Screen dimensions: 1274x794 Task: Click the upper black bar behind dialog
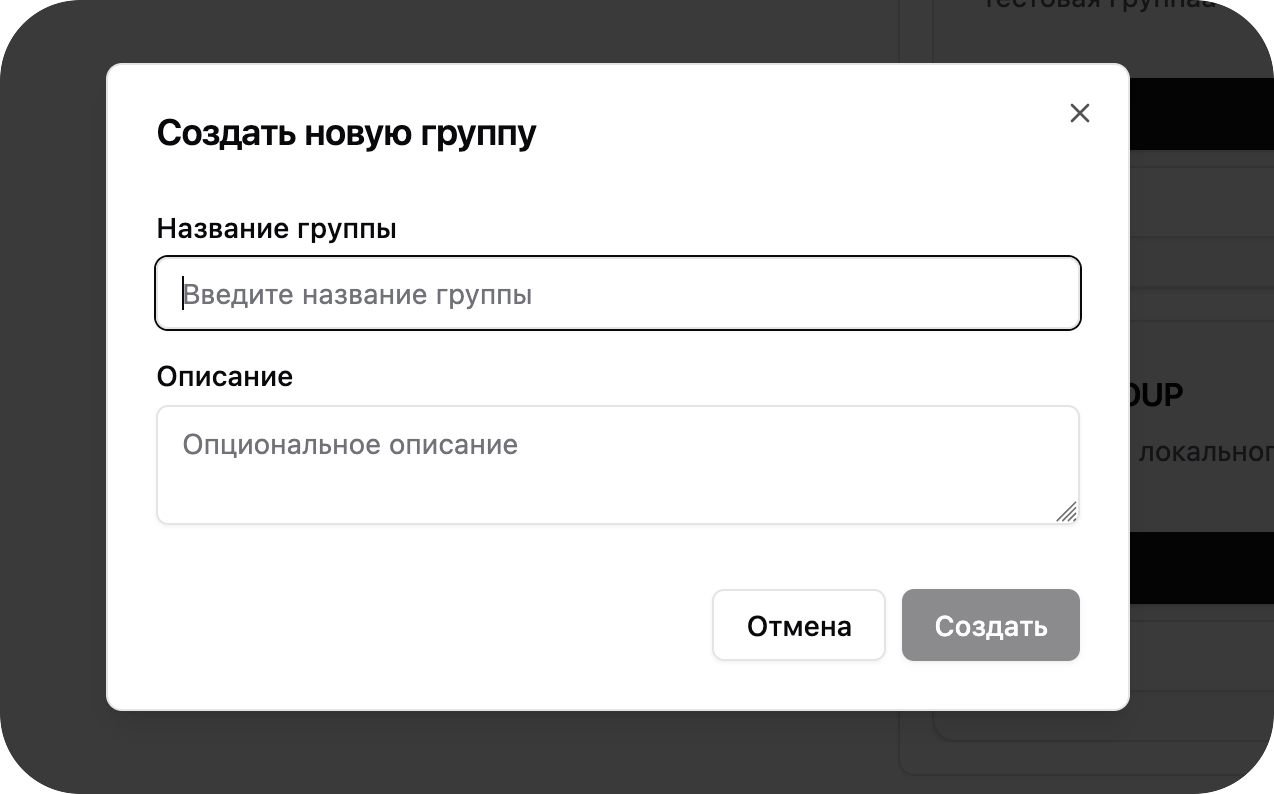pyautogui.click(x=1200, y=113)
